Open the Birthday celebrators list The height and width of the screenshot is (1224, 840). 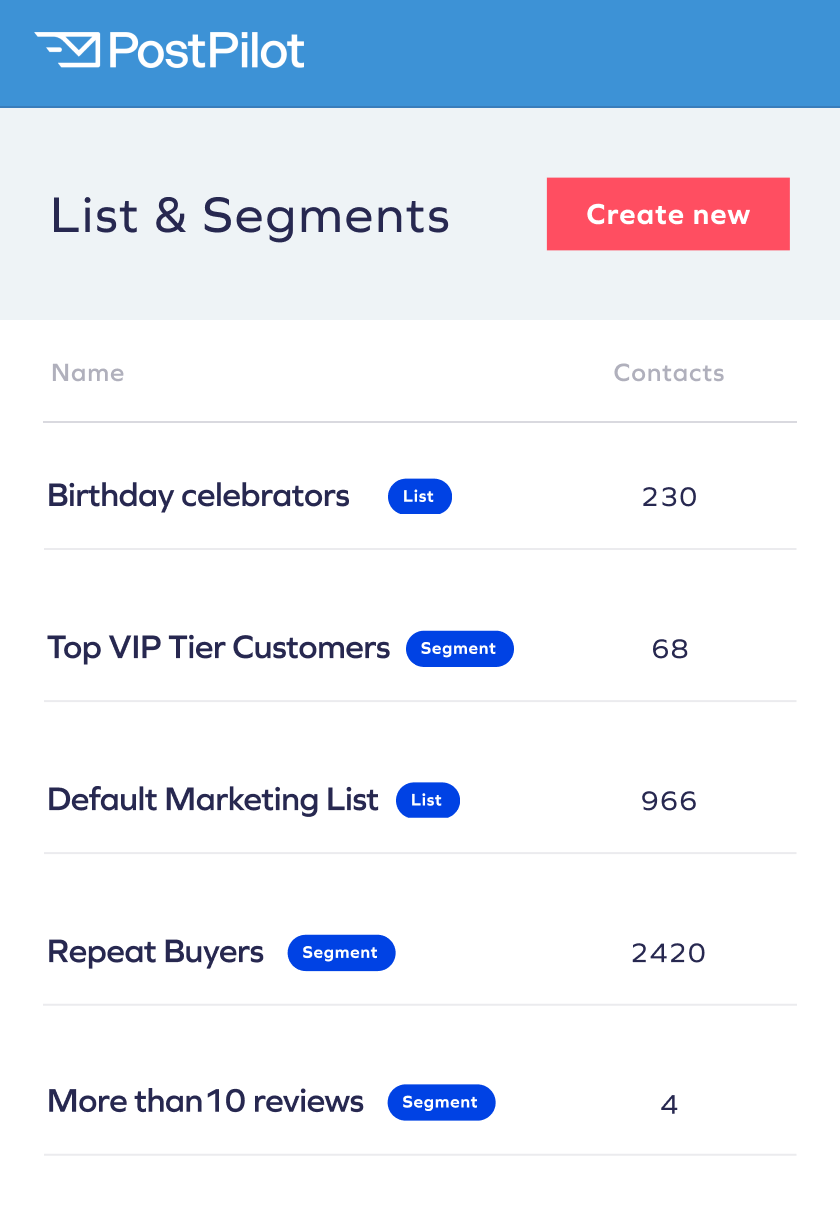(x=198, y=496)
